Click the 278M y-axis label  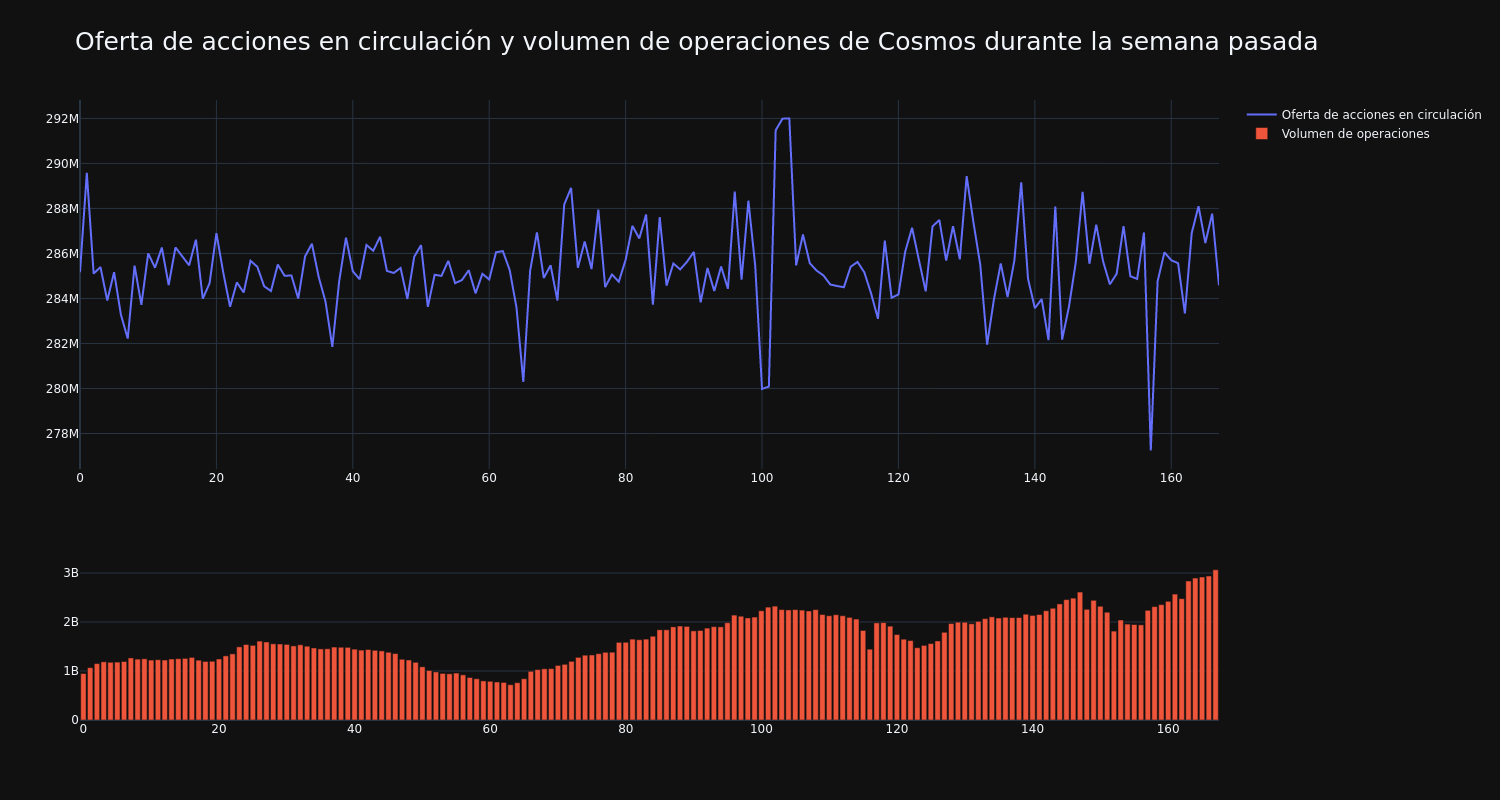pyautogui.click(x=62, y=434)
